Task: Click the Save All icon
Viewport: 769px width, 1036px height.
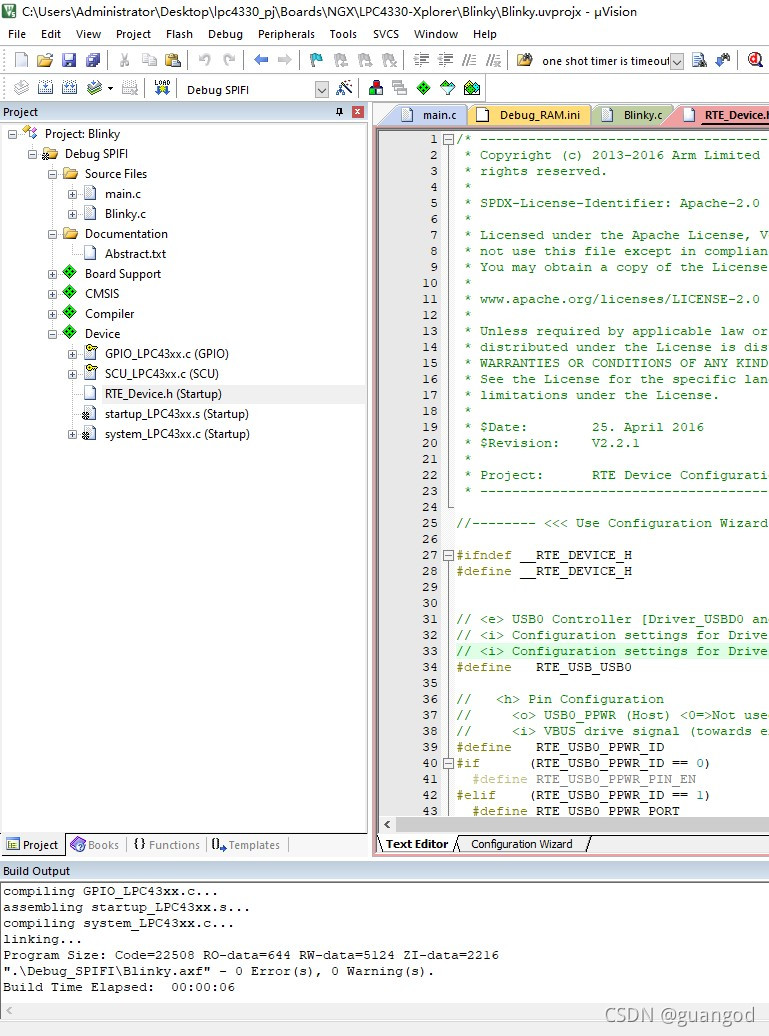Action: pyautogui.click(x=93, y=60)
